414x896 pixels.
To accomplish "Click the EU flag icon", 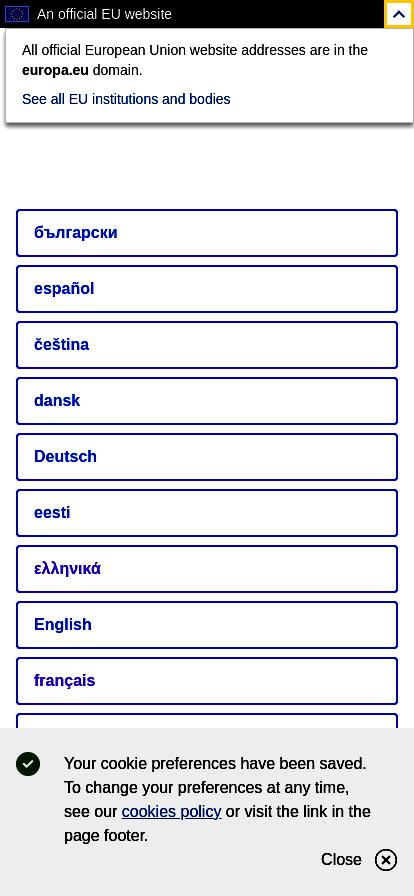I will pyautogui.click(x=17, y=14).
